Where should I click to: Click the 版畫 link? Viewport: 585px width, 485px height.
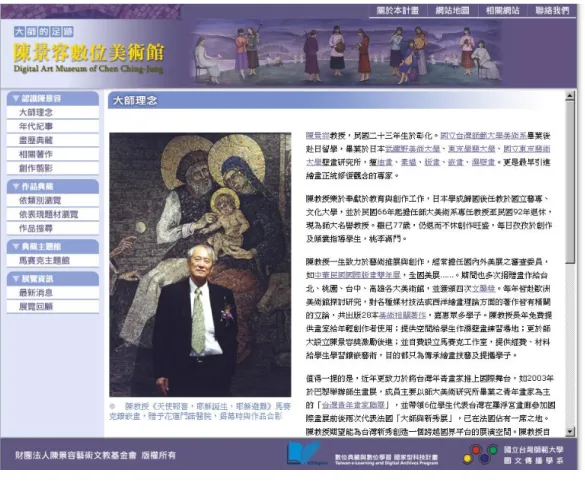click(432, 162)
